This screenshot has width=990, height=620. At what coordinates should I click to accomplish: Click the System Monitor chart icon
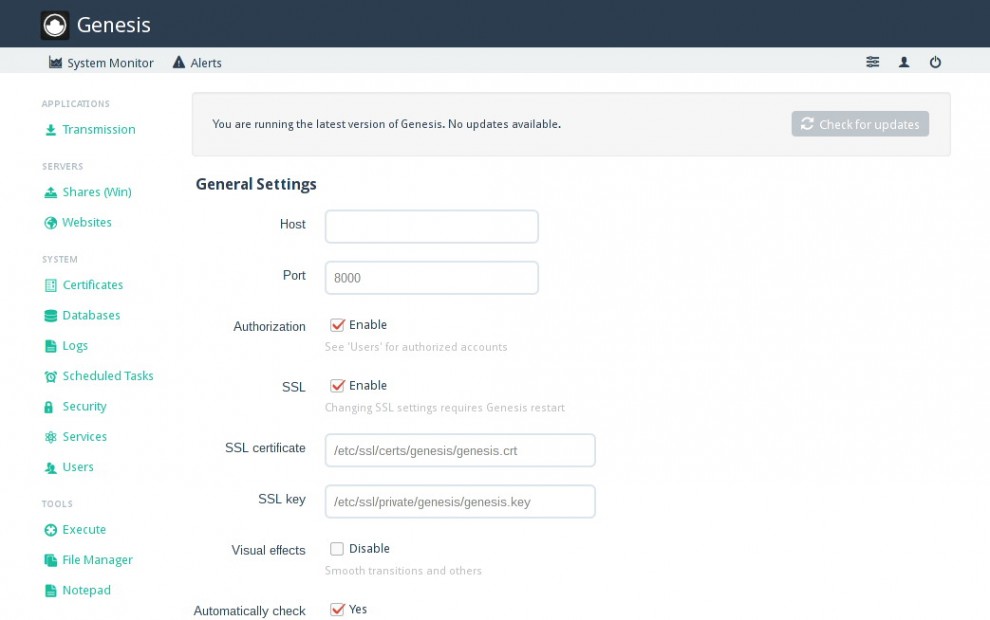click(56, 63)
